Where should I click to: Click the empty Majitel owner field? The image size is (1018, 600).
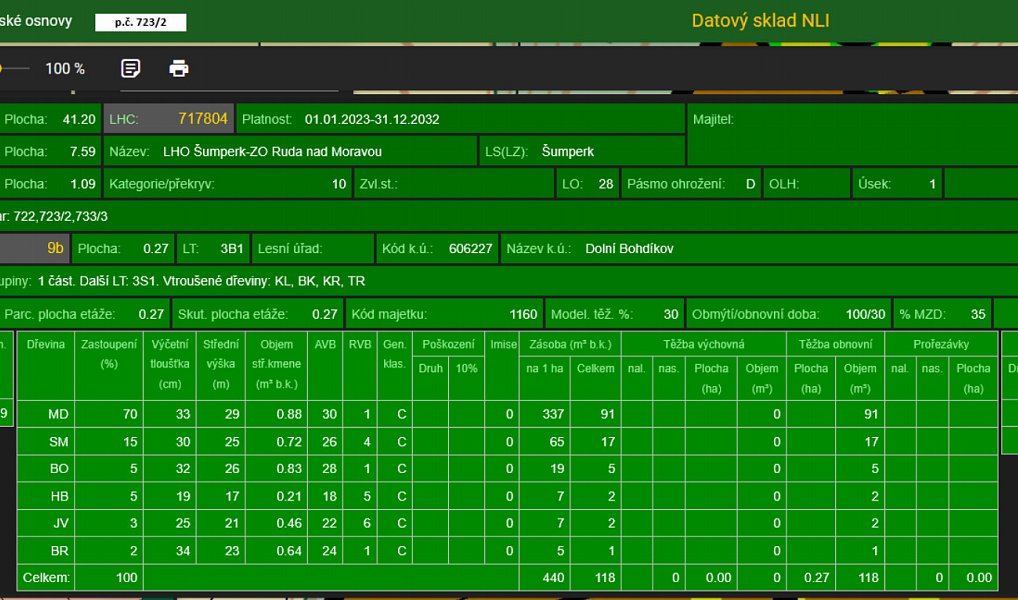click(x=852, y=134)
